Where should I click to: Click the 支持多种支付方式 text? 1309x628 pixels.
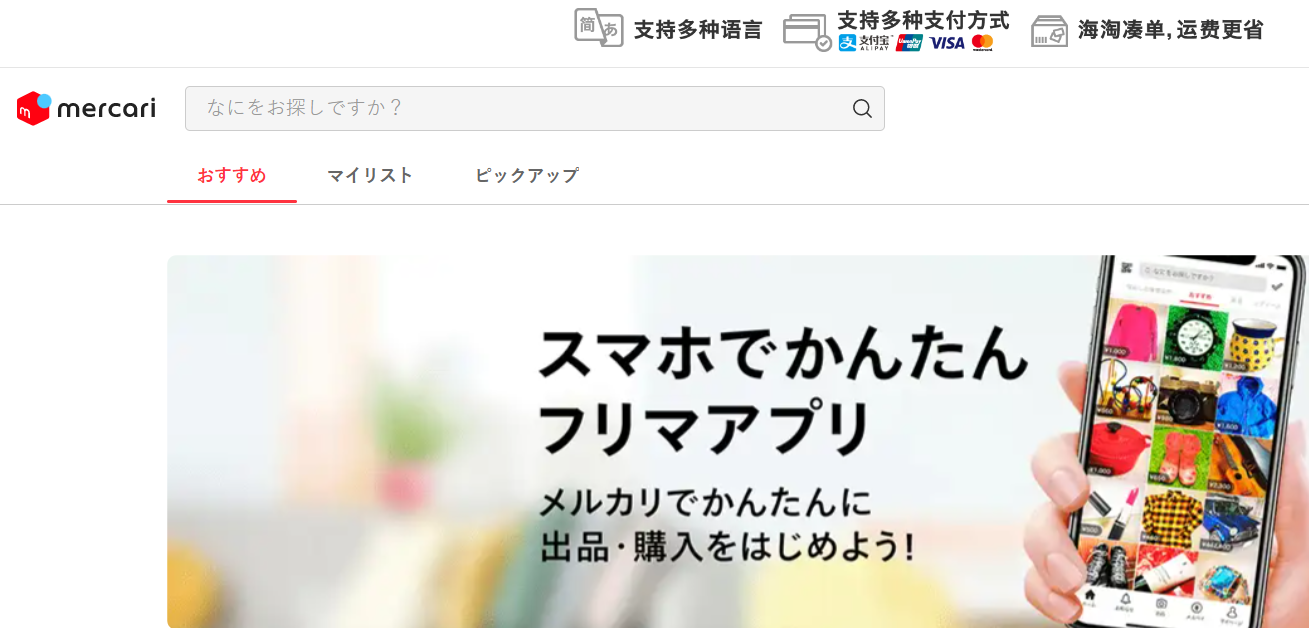pos(923,20)
